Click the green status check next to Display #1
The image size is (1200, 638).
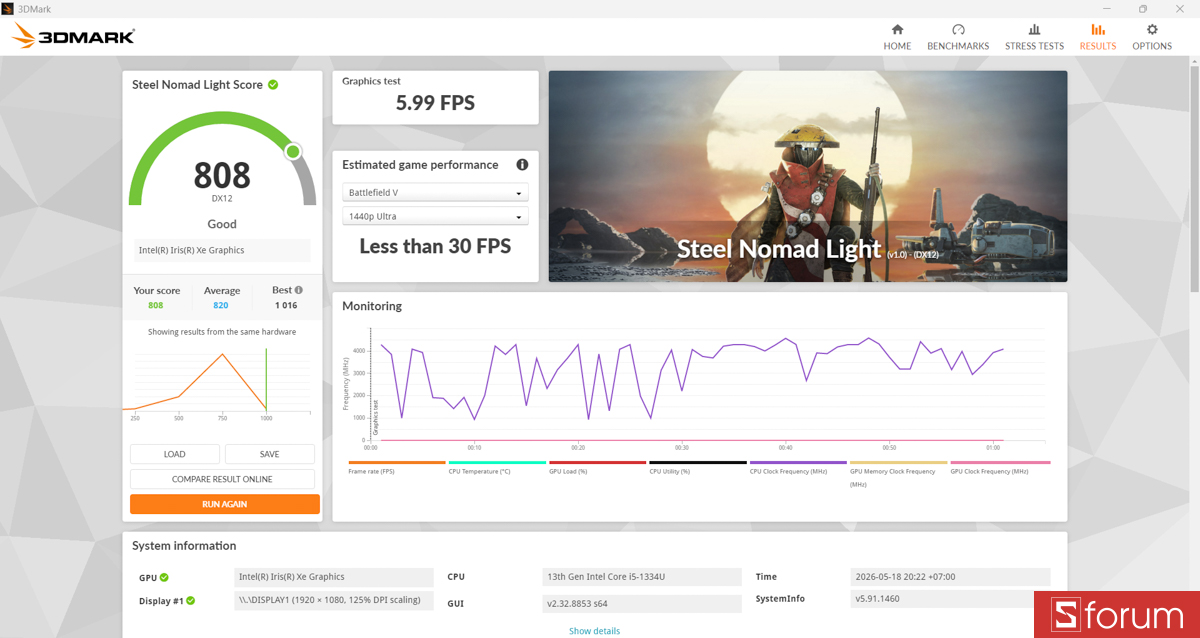click(190, 600)
